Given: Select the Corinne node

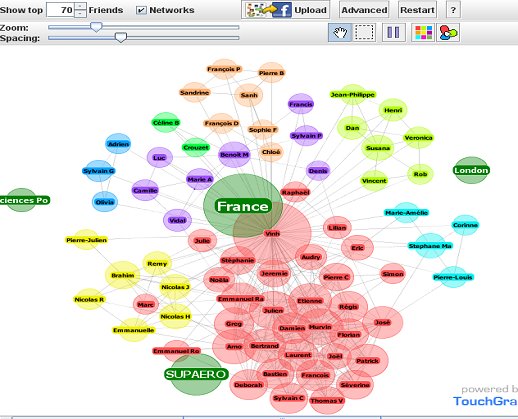Looking at the screenshot, I should pos(465,225).
